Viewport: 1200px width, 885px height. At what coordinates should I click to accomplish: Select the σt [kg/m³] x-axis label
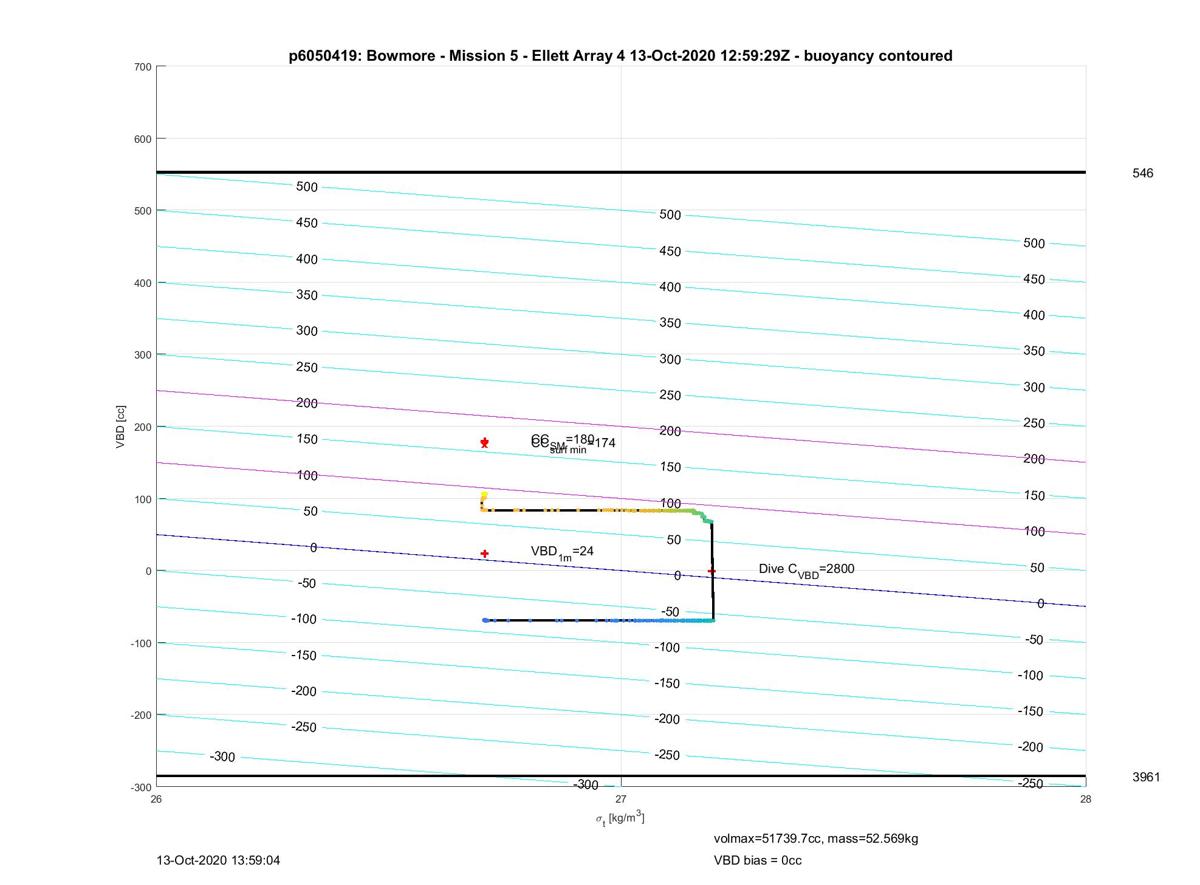pyautogui.click(x=620, y=819)
